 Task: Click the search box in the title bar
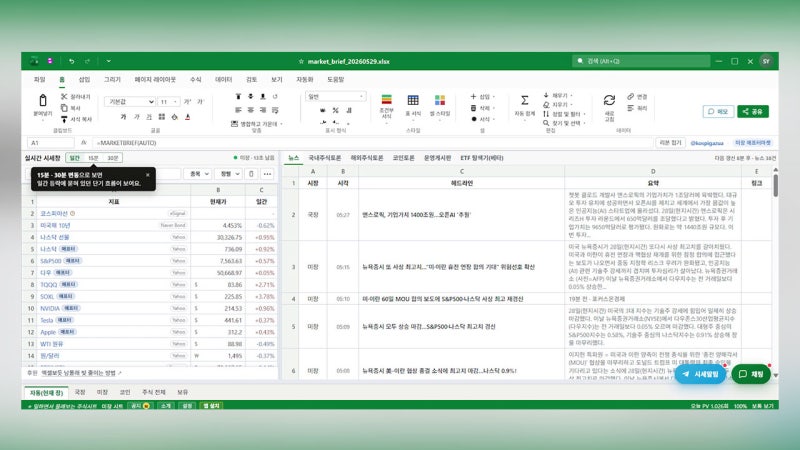coord(641,61)
